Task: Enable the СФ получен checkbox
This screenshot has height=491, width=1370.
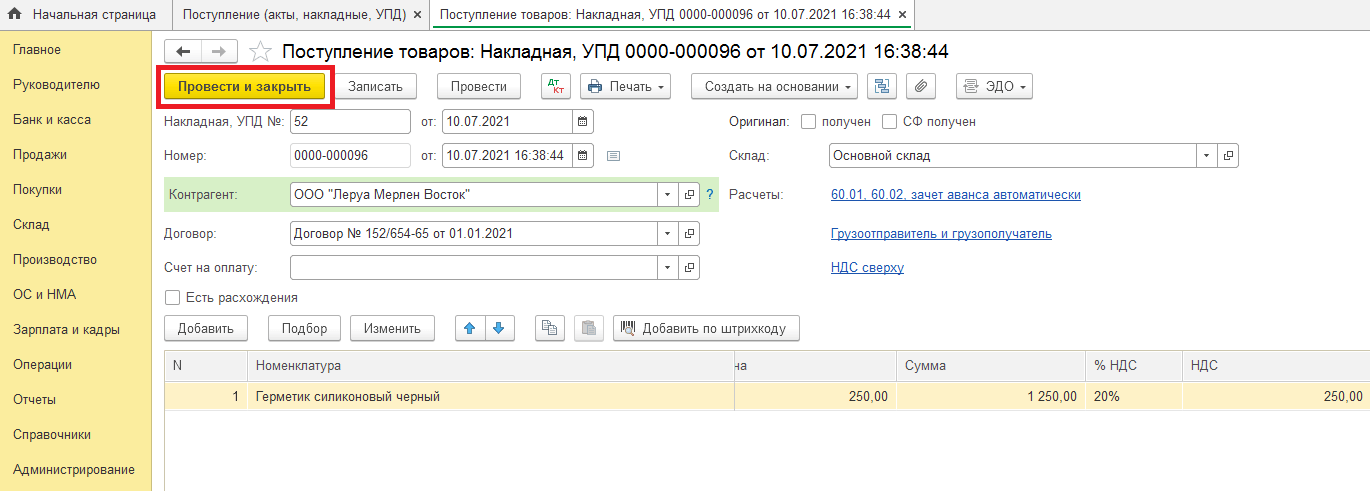Action: (889, 122)
